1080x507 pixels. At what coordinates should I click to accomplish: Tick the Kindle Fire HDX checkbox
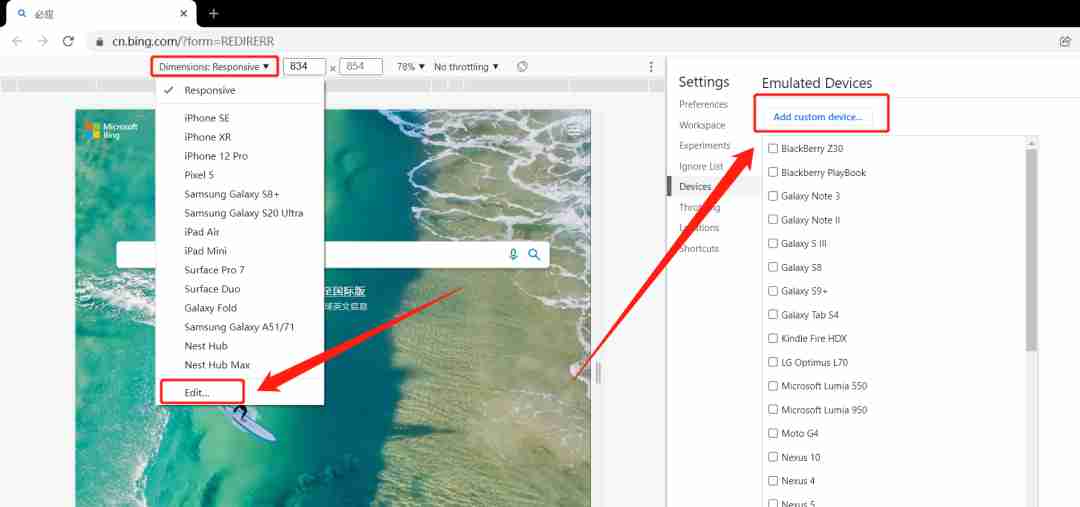point(773,338)
